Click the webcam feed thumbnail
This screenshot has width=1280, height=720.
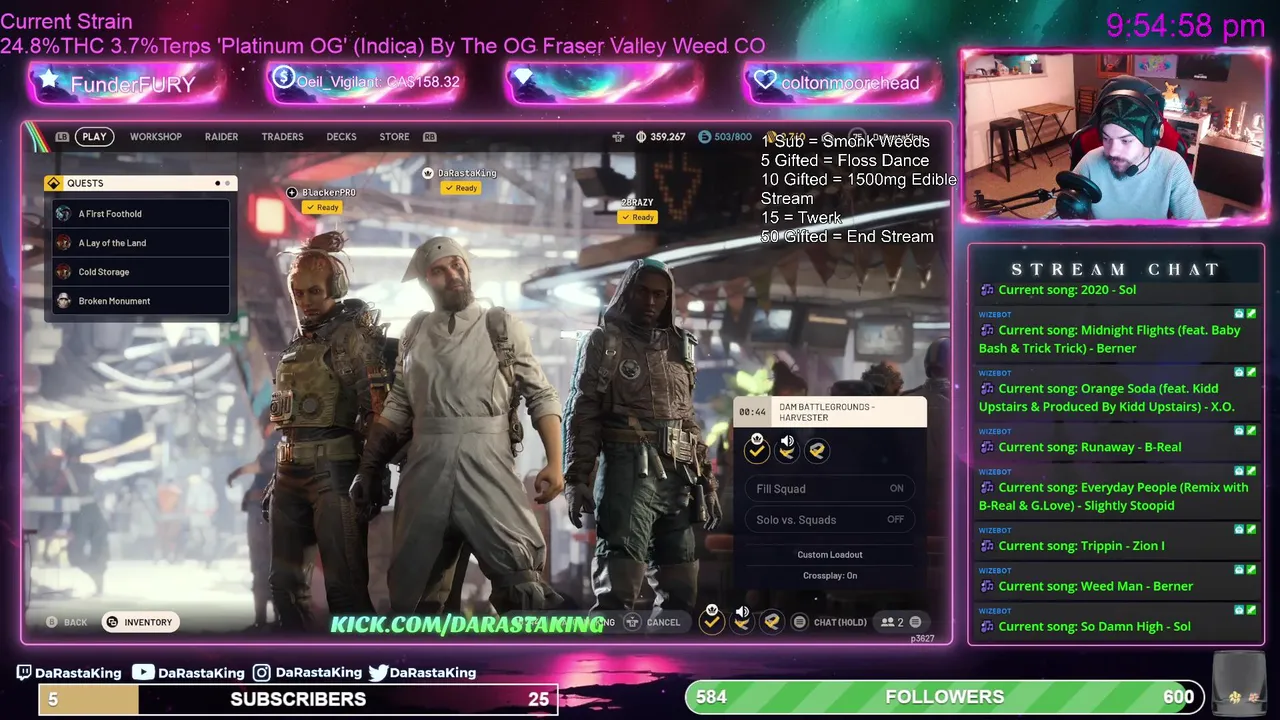[x=1115, y=137]
